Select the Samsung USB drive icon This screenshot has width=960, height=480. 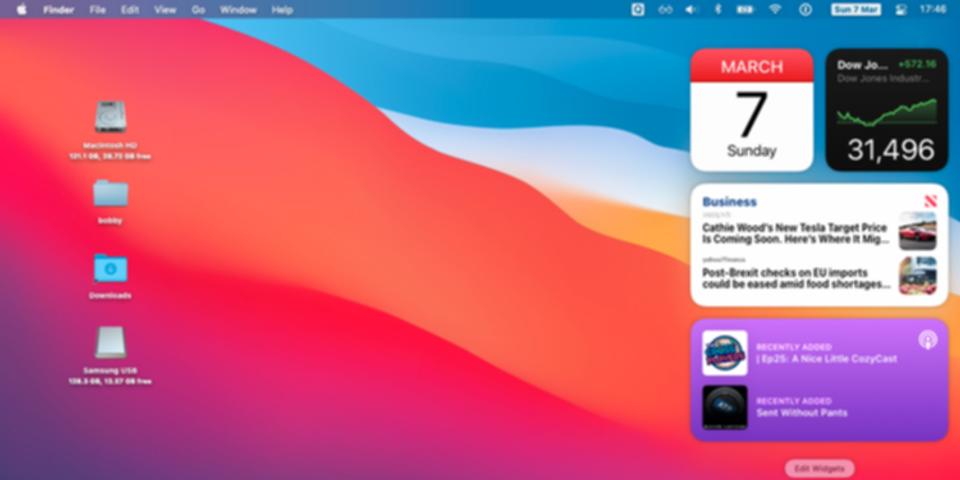[110, 342]
